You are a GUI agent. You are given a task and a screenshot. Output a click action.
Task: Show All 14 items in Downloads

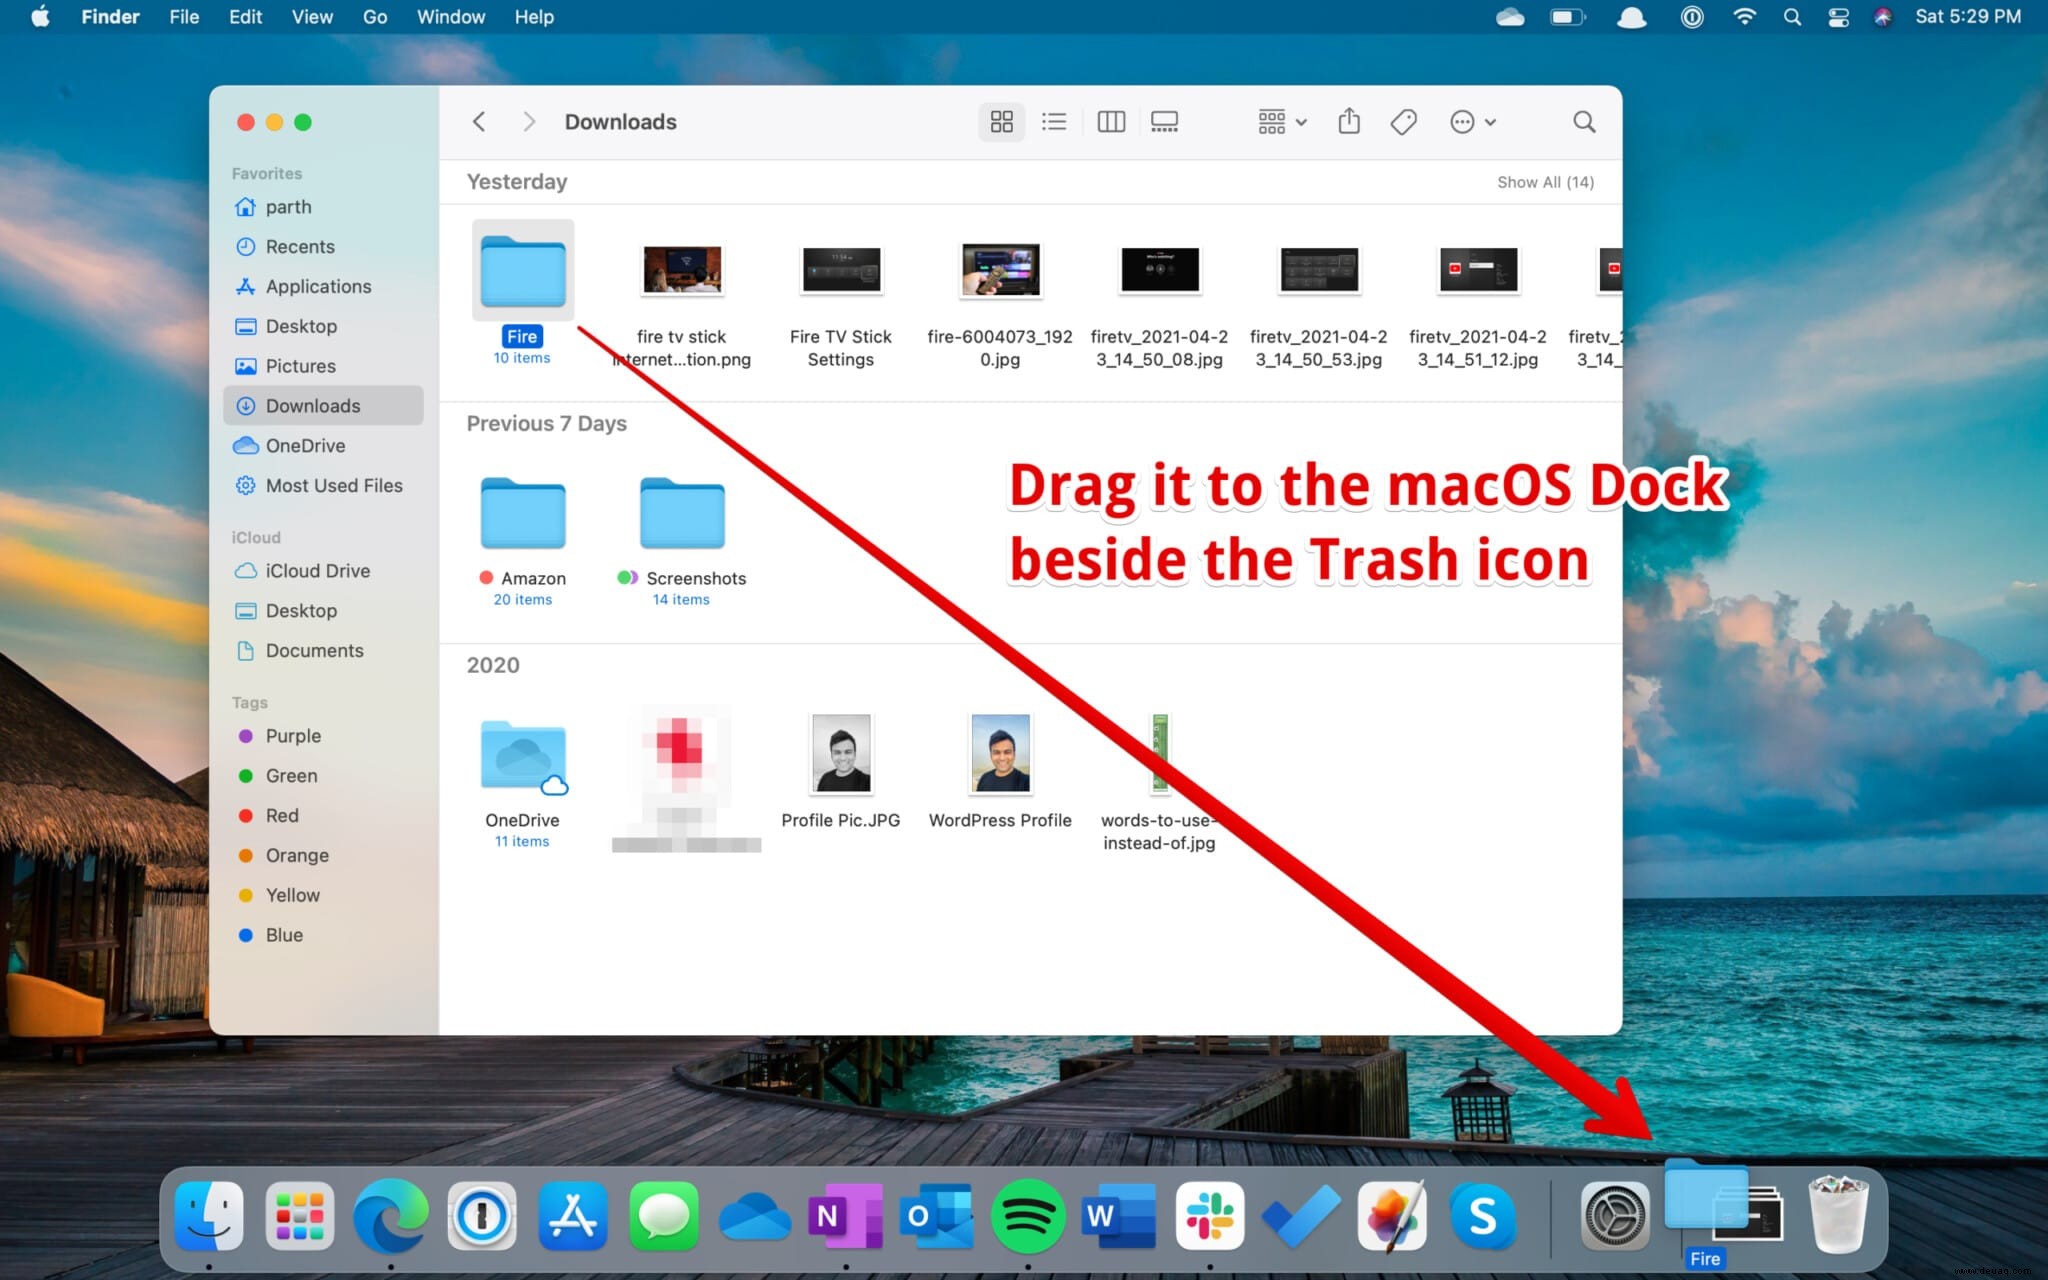(1545, 181)
